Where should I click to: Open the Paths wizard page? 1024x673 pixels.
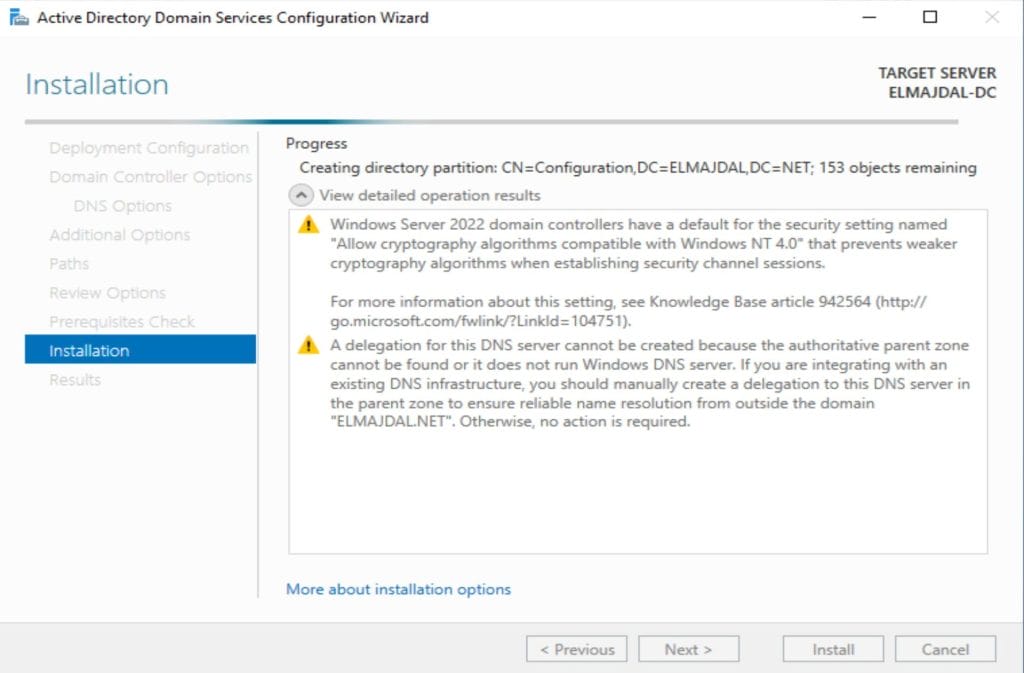[x=69, y=264]
